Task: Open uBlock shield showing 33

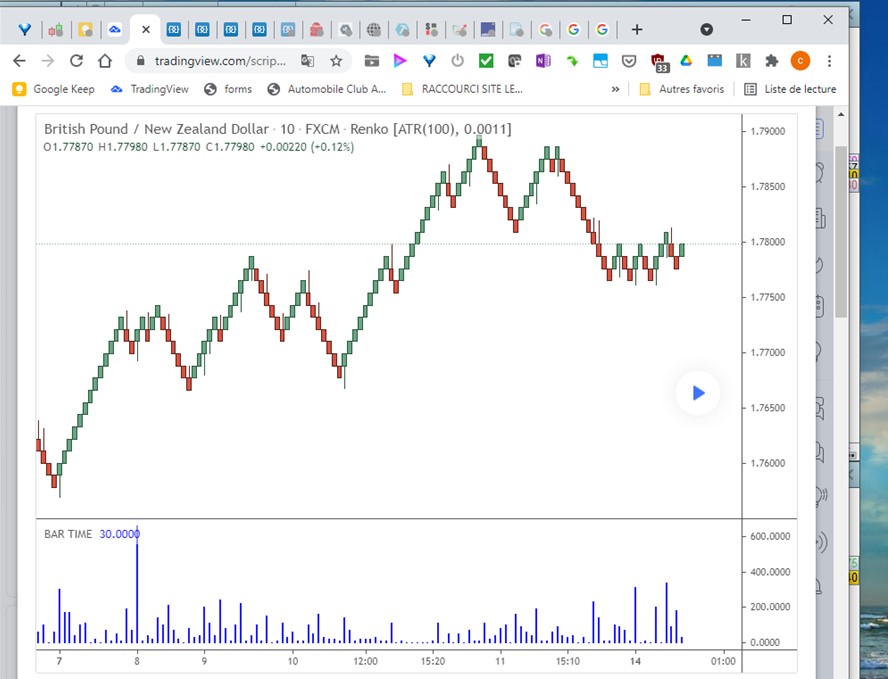Action: (659, 62)
